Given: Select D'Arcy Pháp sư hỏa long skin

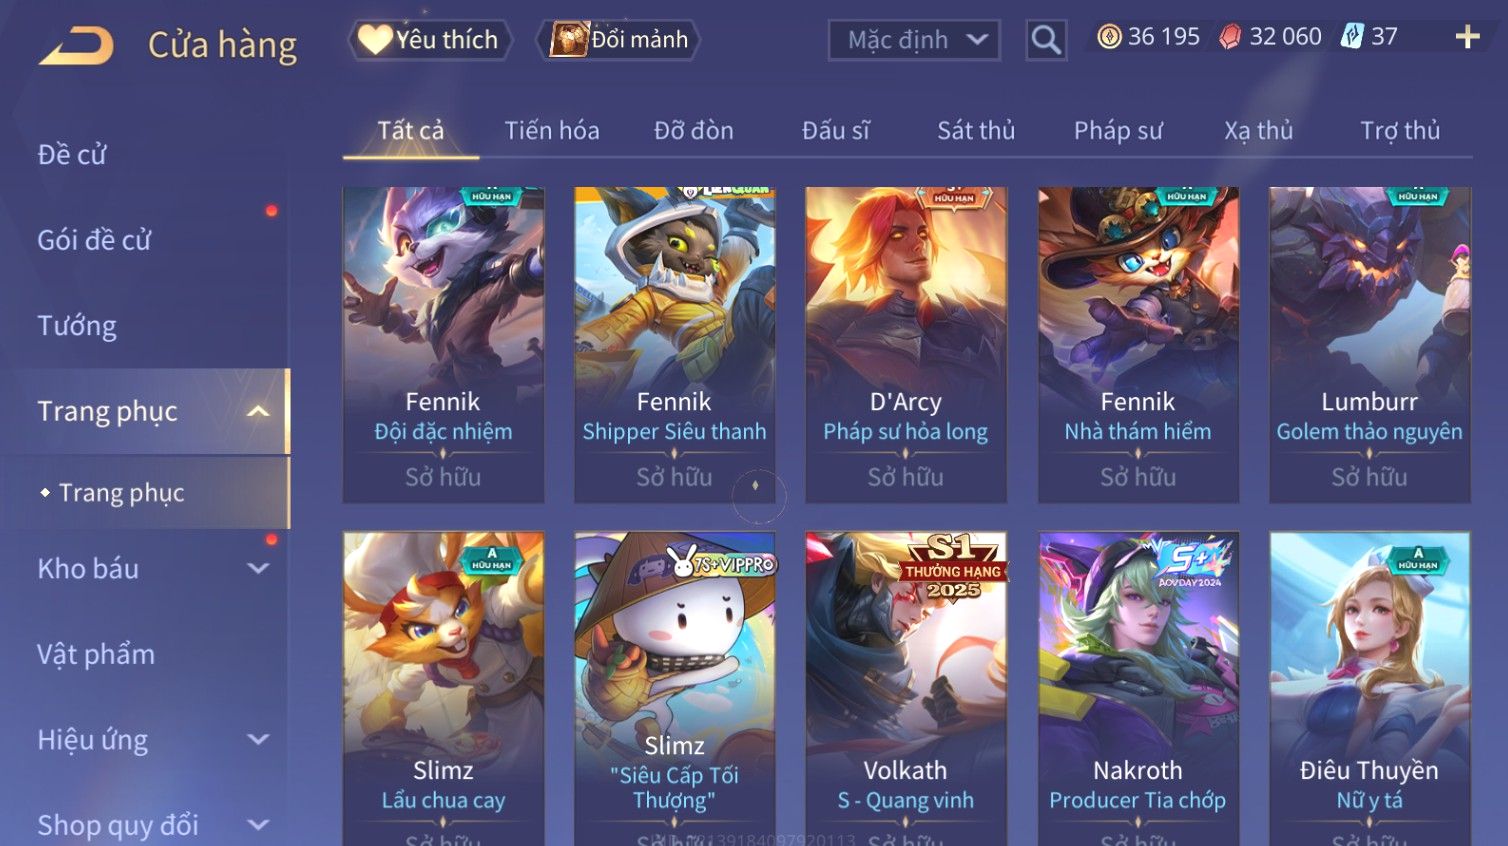Looking at the screenshot, I should pyautogui.click(x=906, y=345).
